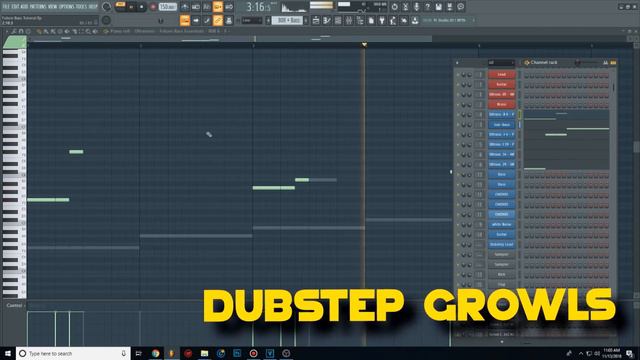Click the magnet snap icon in piano roll toolbar
The image size is (640, 360).
click(x=21, y=31)
